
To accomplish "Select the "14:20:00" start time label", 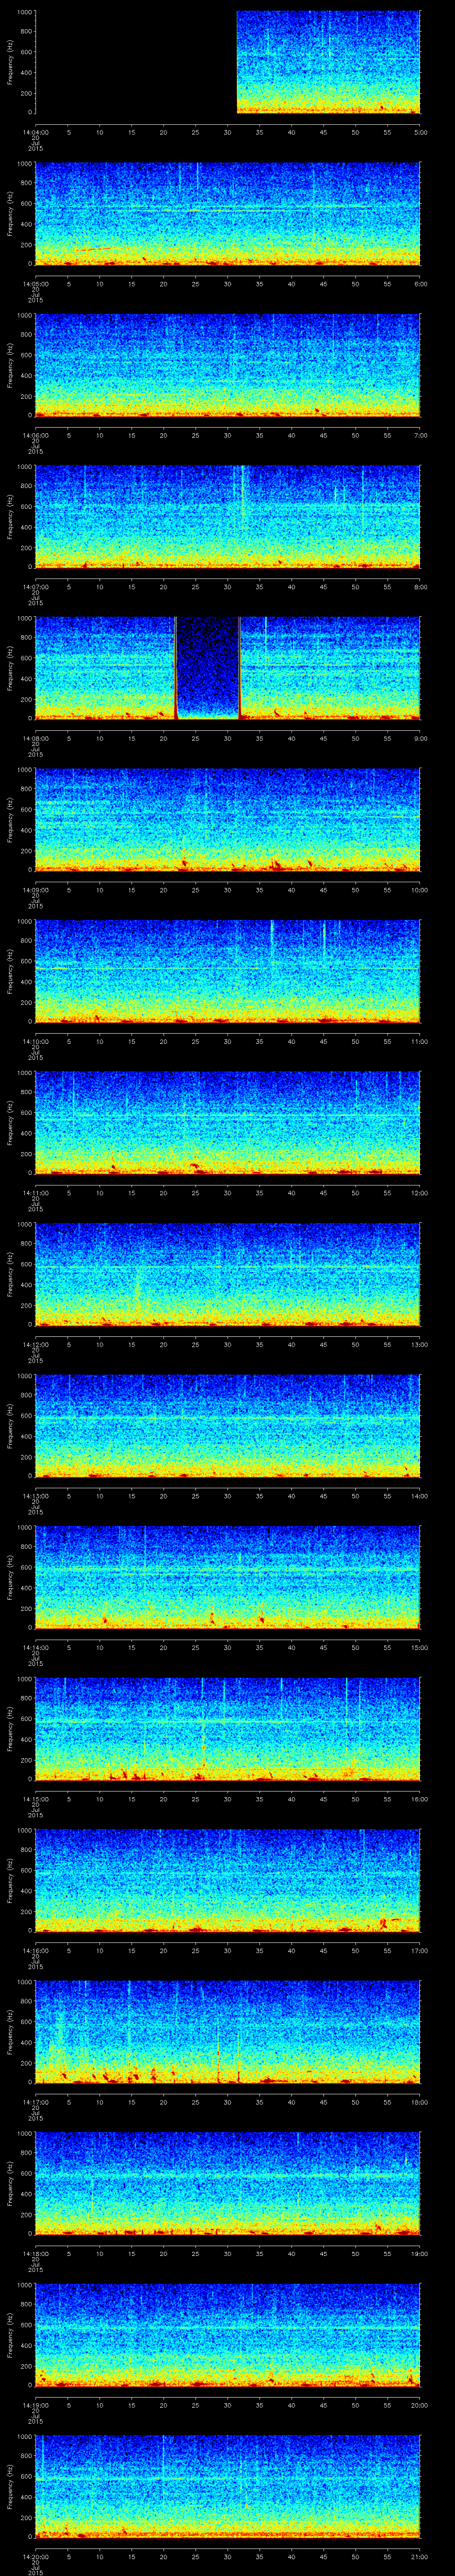I will pos(35,2556).
